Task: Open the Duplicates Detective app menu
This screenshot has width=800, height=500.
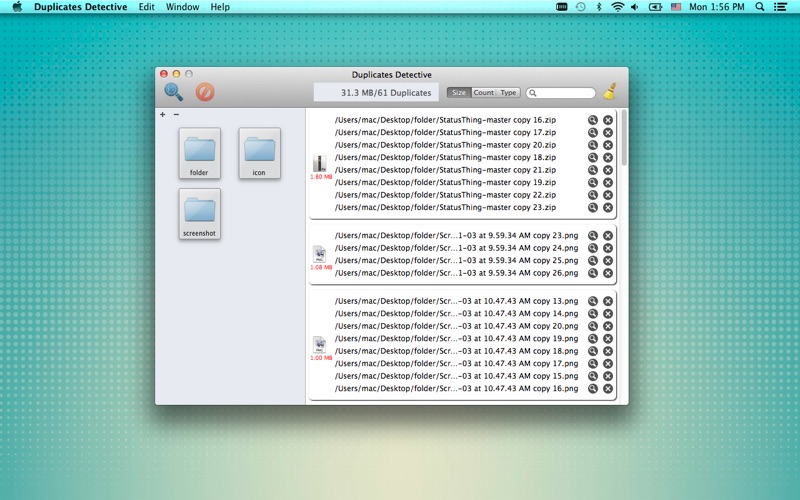Action: (x=81, y=7)
